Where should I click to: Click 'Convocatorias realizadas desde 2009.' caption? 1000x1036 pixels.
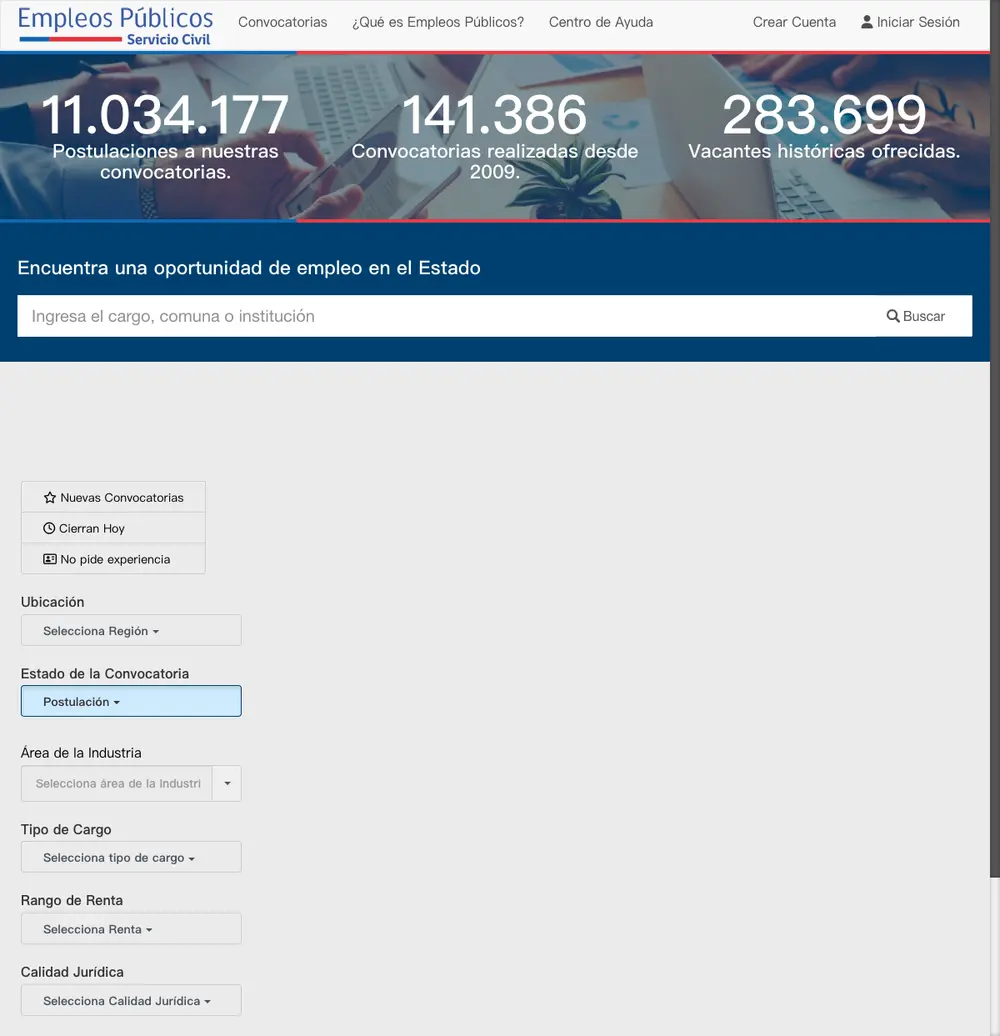pos(495,161)
